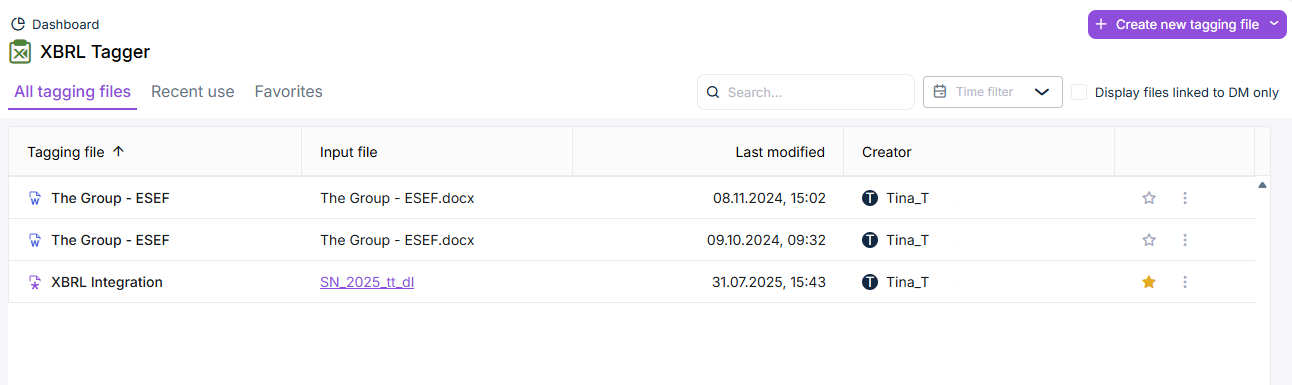The image size is (1292, 385).
Task: Click the XBRL Tagger green logo icon
Action: tap(20, 52)
